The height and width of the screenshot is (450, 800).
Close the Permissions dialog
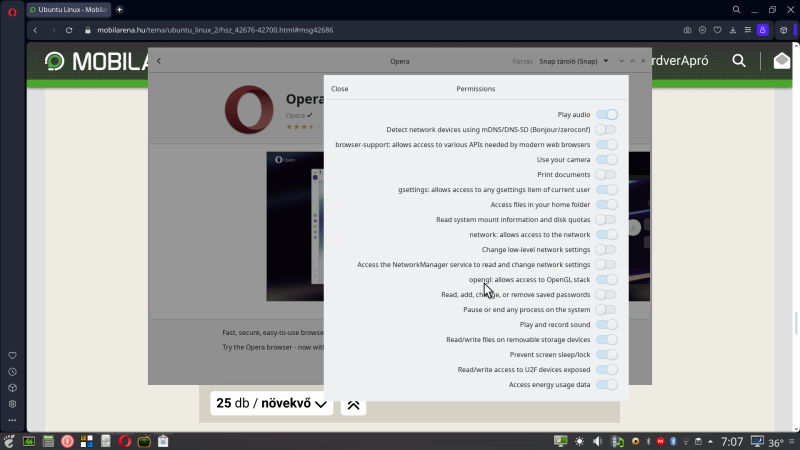[x=340, y=89]
